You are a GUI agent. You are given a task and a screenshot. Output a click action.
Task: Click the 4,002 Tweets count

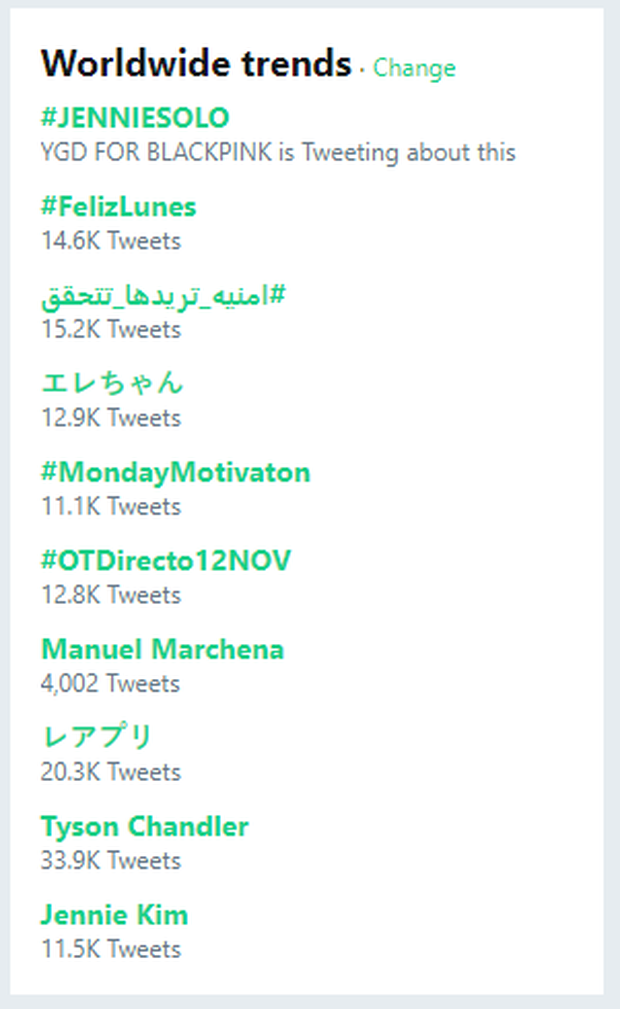(111, 683)
